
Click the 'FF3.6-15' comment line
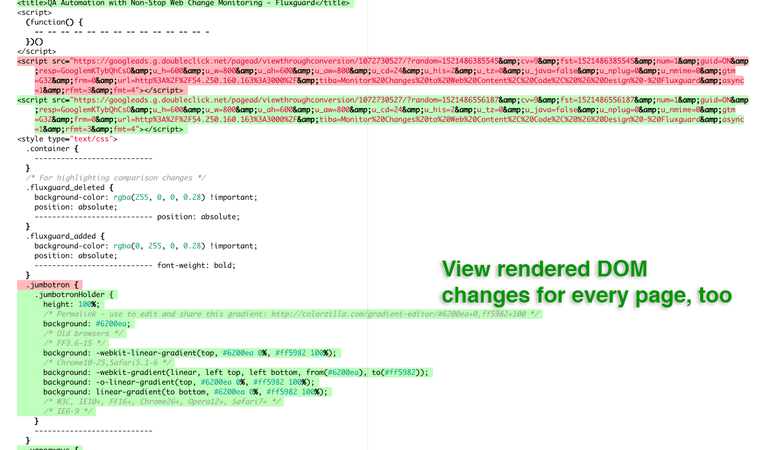pos(74,343)
